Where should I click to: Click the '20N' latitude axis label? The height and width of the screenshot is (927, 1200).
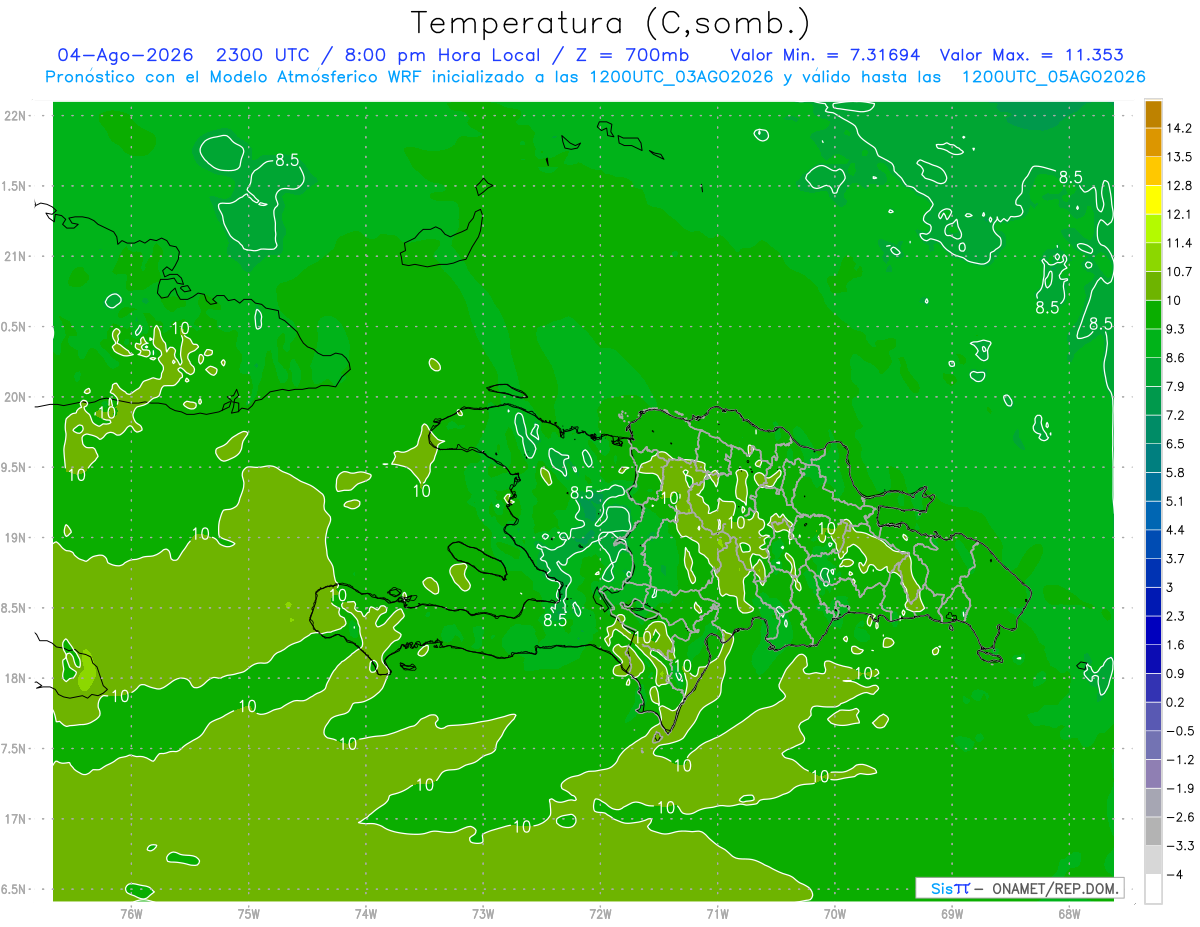coord(16,397)
